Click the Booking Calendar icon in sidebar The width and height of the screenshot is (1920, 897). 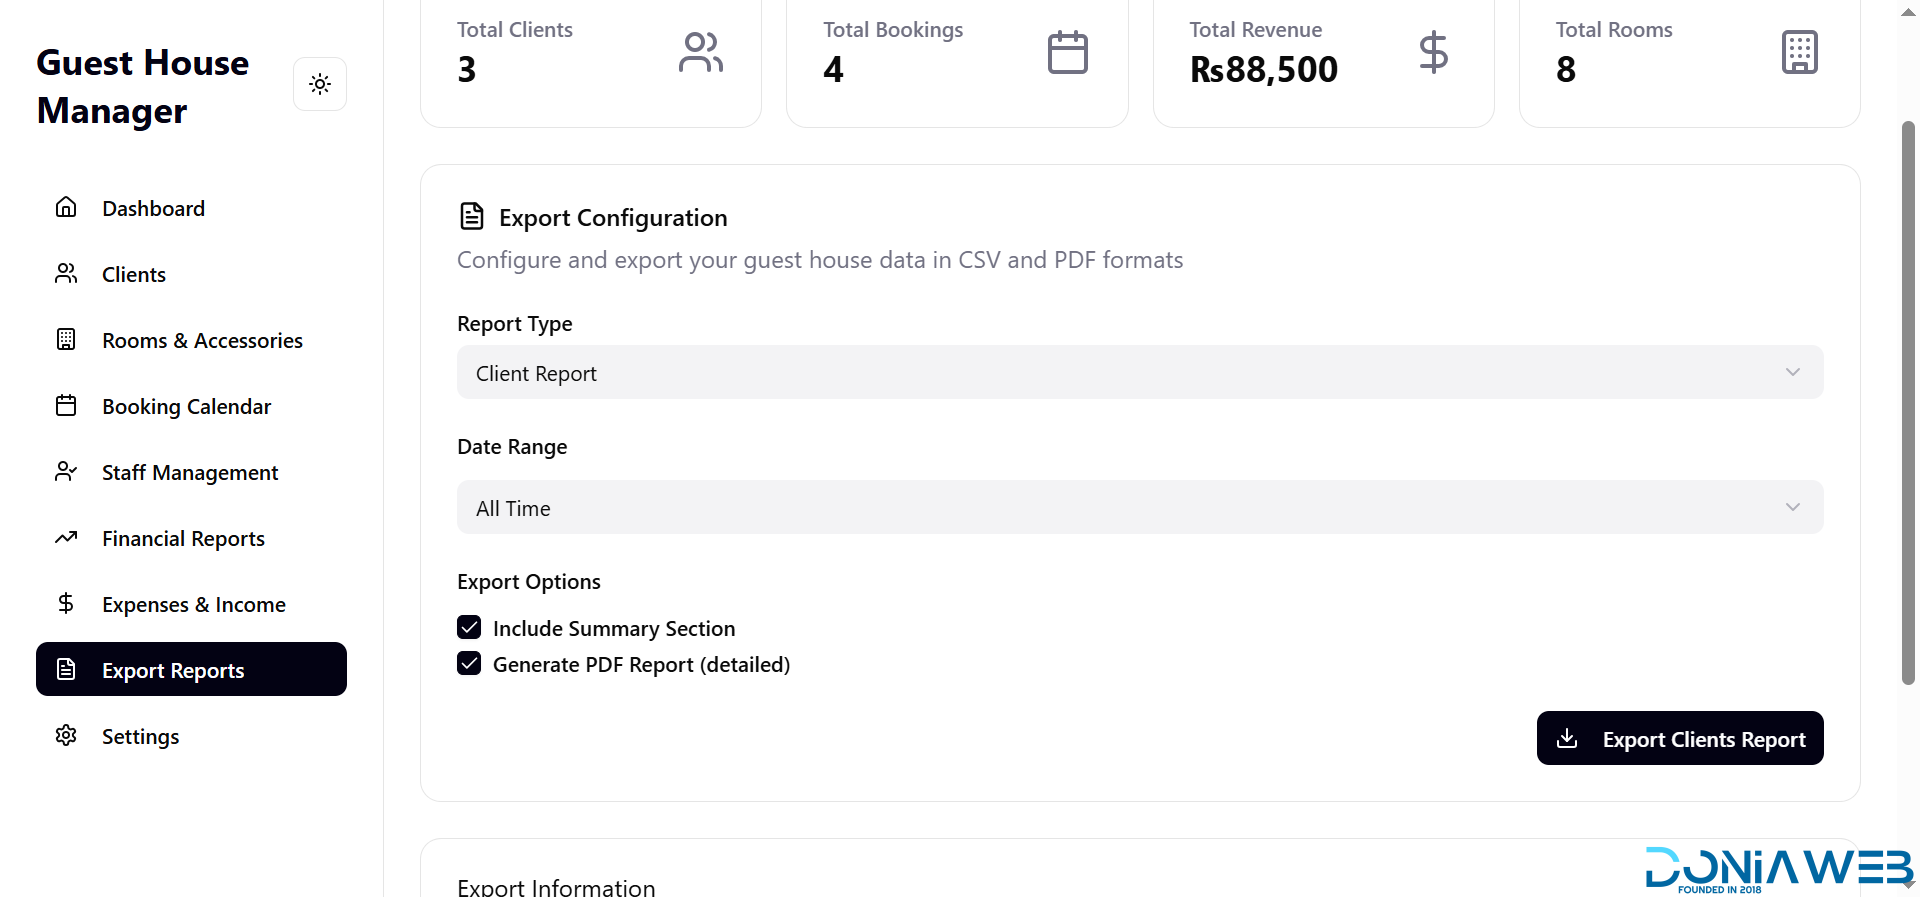click(66, 405)
